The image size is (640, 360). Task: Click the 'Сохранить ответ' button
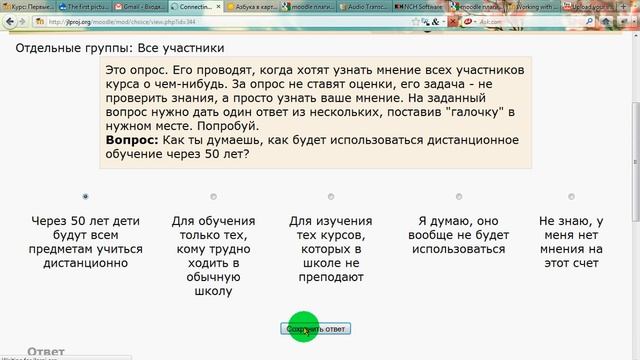(x=316, y=329)
